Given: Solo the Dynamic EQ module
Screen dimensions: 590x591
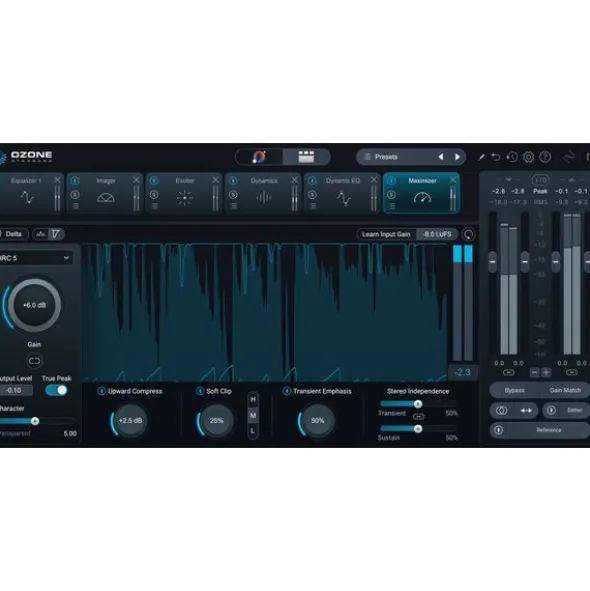Looking at the screenshot, I should (312, 195).
